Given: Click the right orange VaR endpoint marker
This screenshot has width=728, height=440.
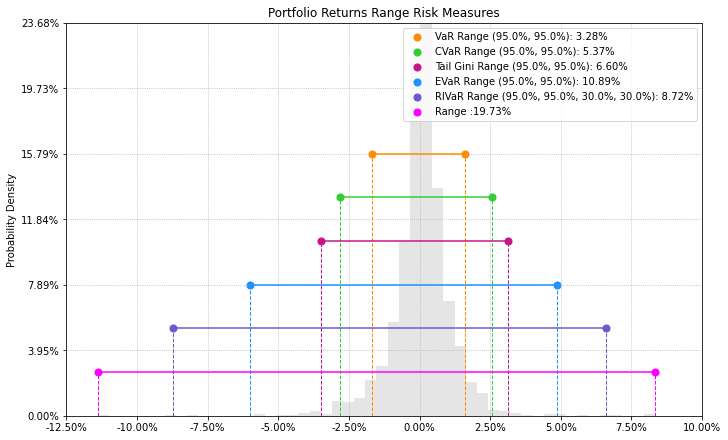Looking at the screenshot, I should point(466,155).
